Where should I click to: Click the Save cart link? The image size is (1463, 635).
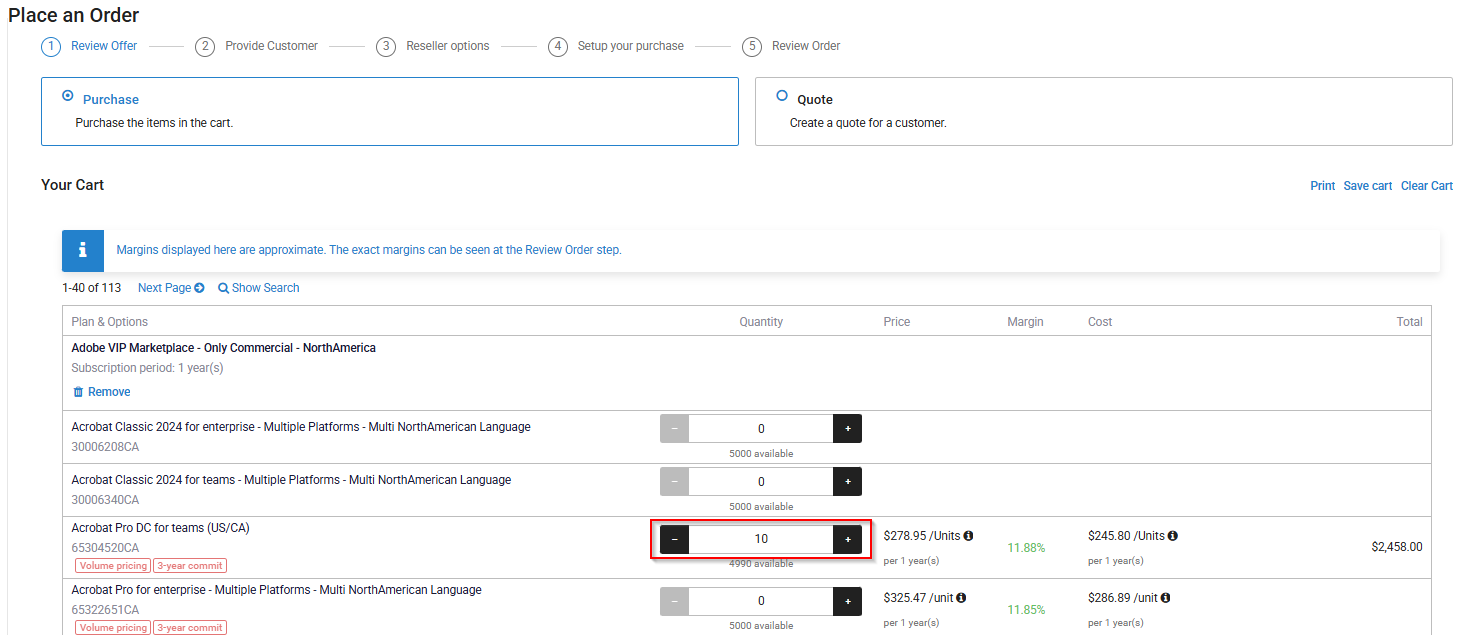[x=1367, y=186]
